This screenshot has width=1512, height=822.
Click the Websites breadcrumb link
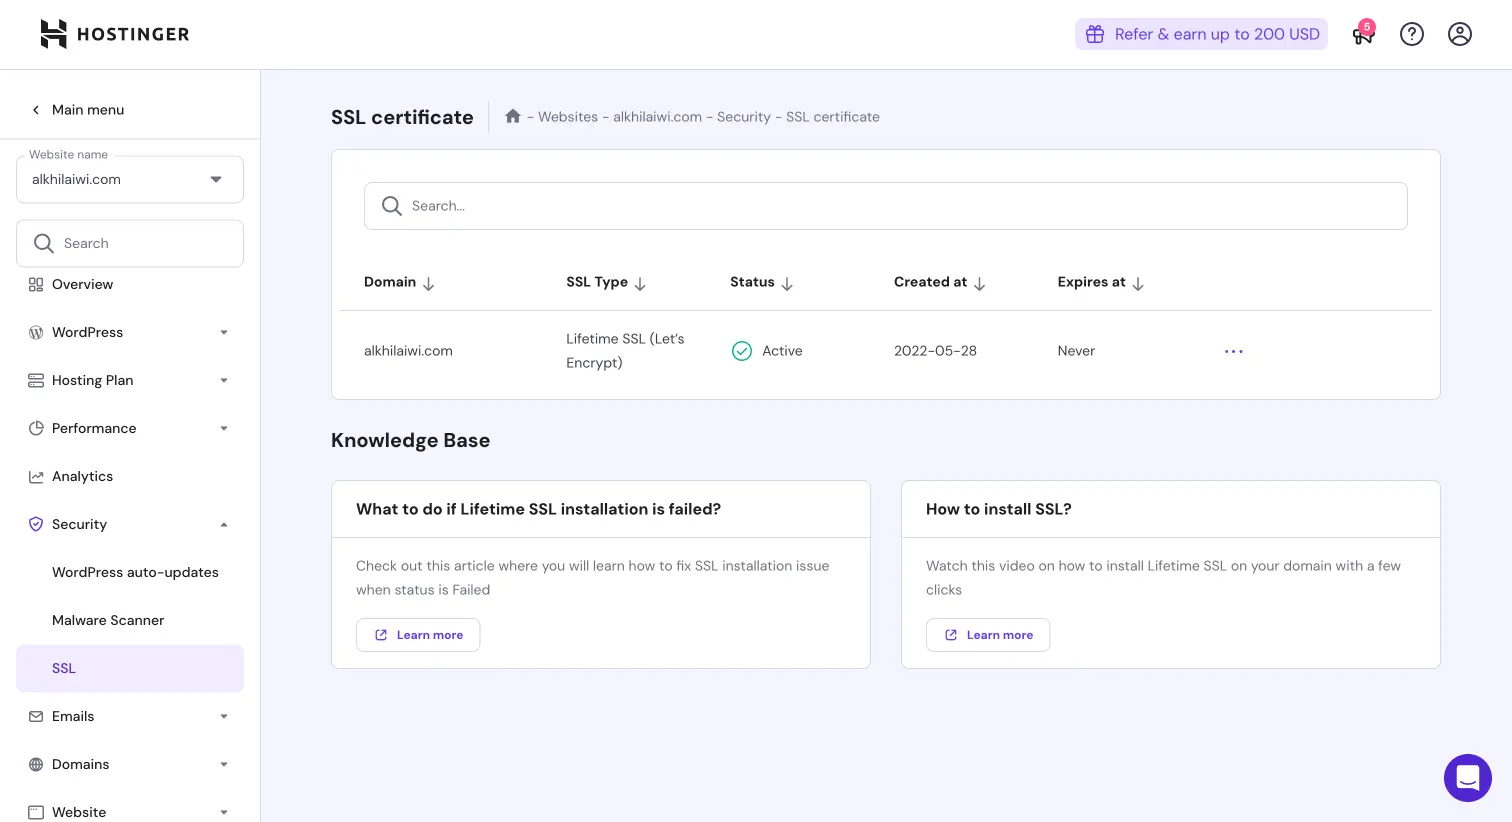pyautogui.click(x=568, y=117)
